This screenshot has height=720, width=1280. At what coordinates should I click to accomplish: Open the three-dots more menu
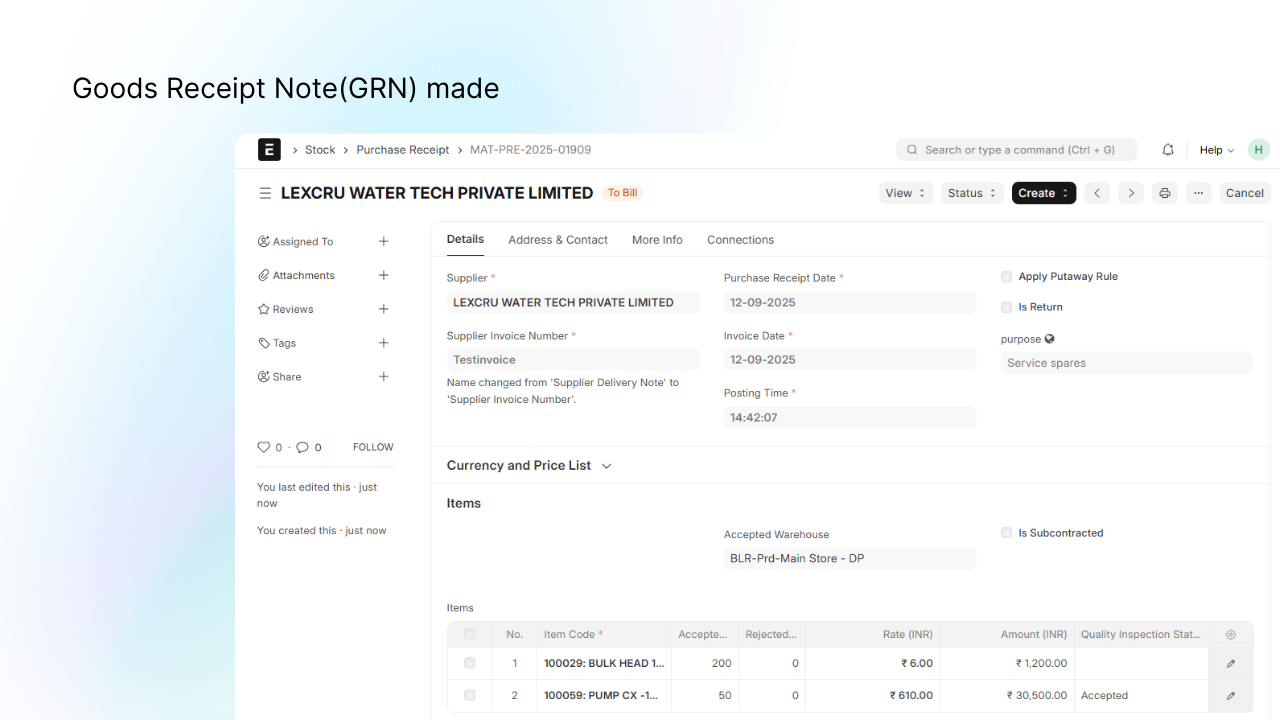pyautogui.click(x=1198, y=193)
